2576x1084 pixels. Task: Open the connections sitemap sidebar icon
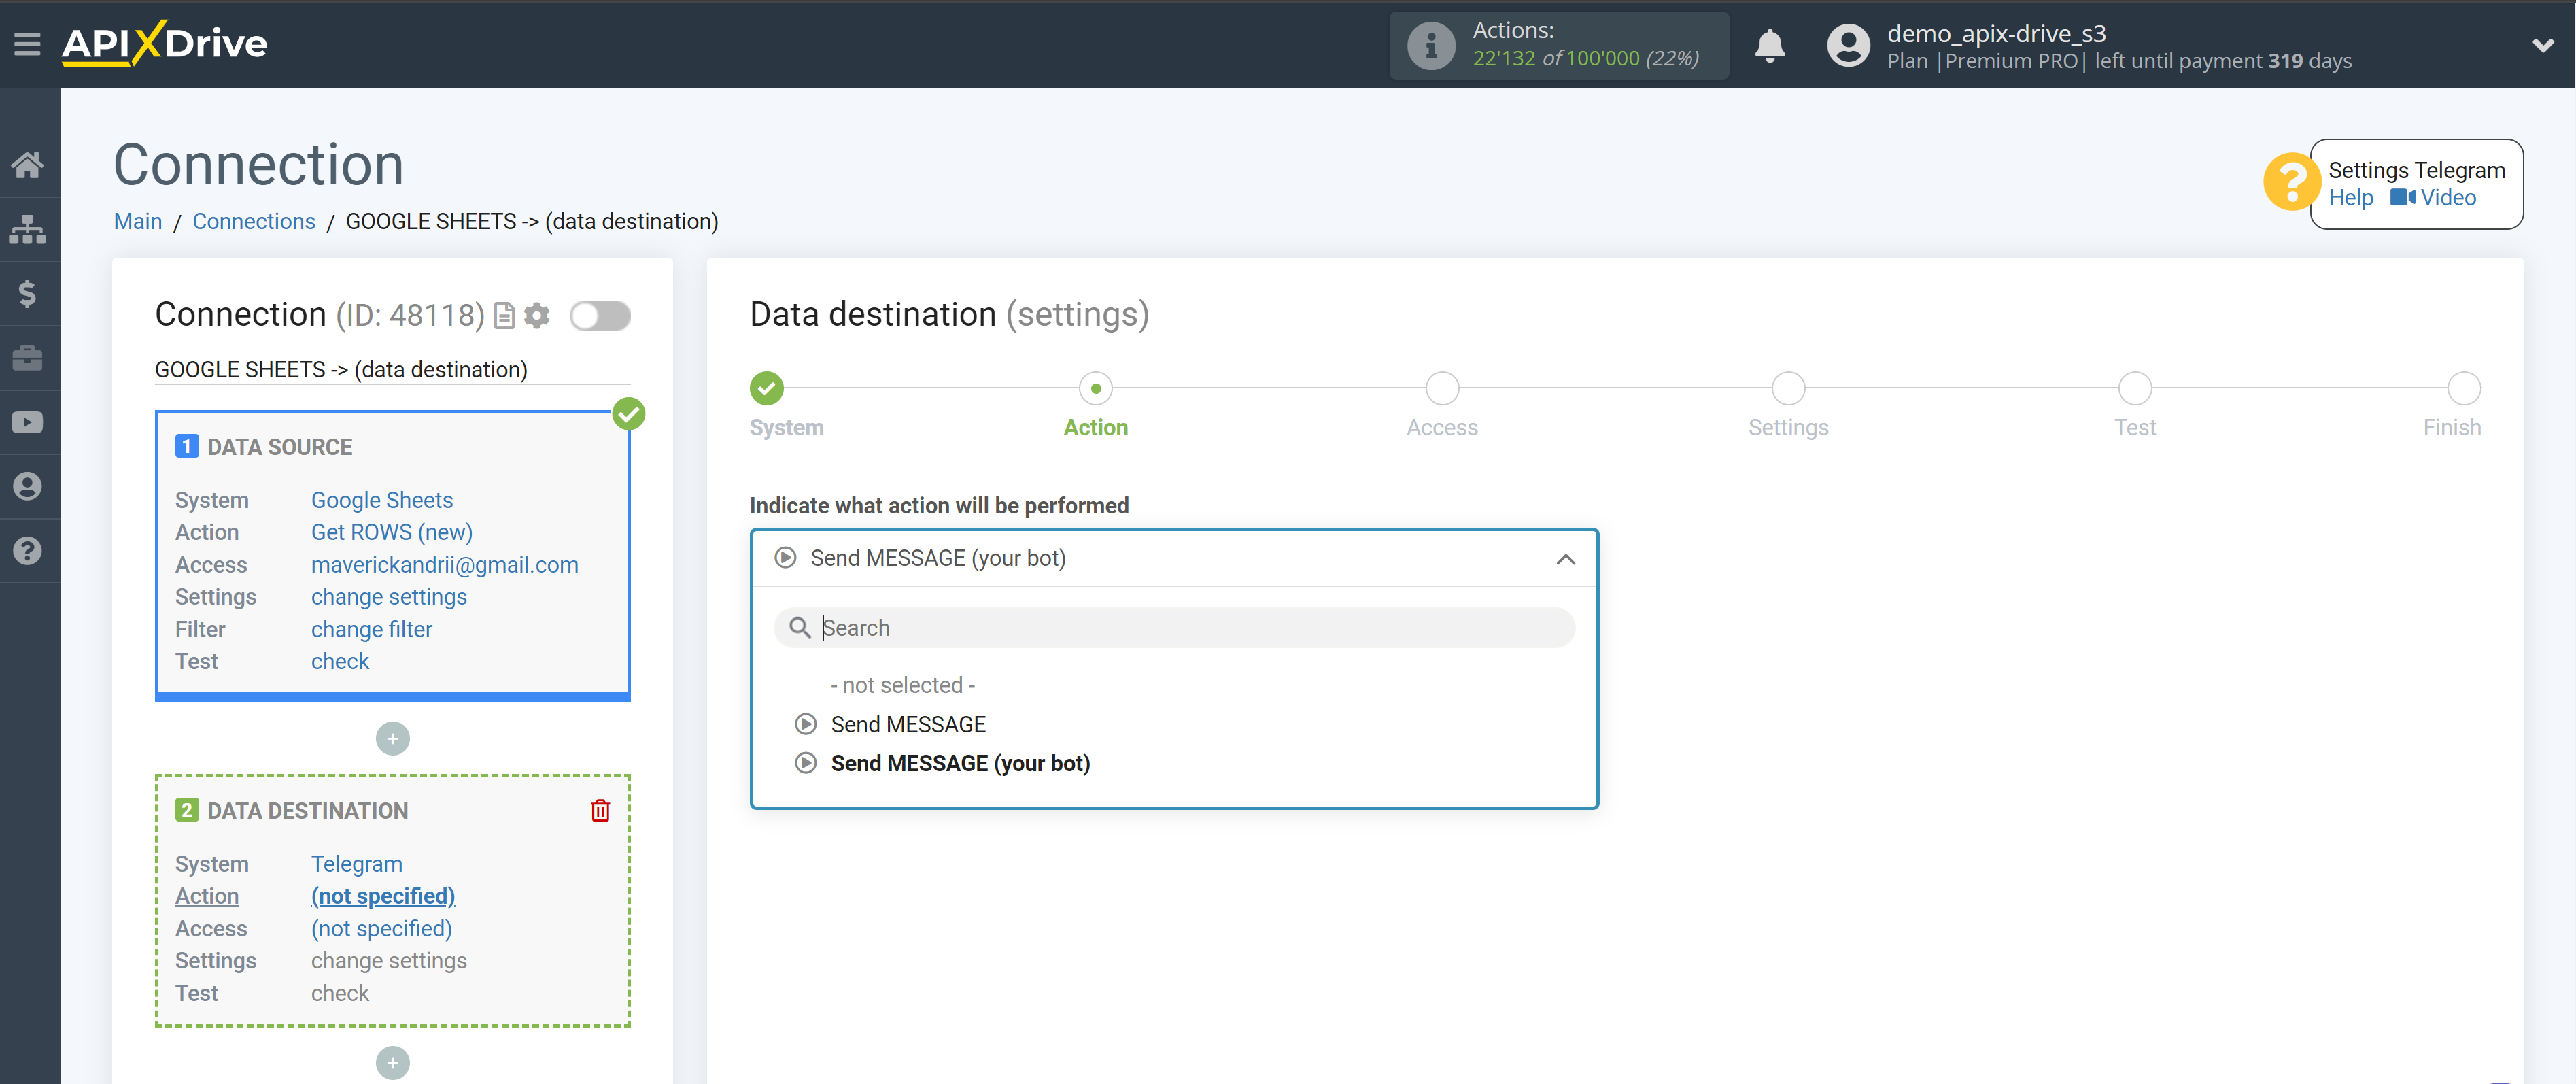pyautogui.click(x=28, y=229)
